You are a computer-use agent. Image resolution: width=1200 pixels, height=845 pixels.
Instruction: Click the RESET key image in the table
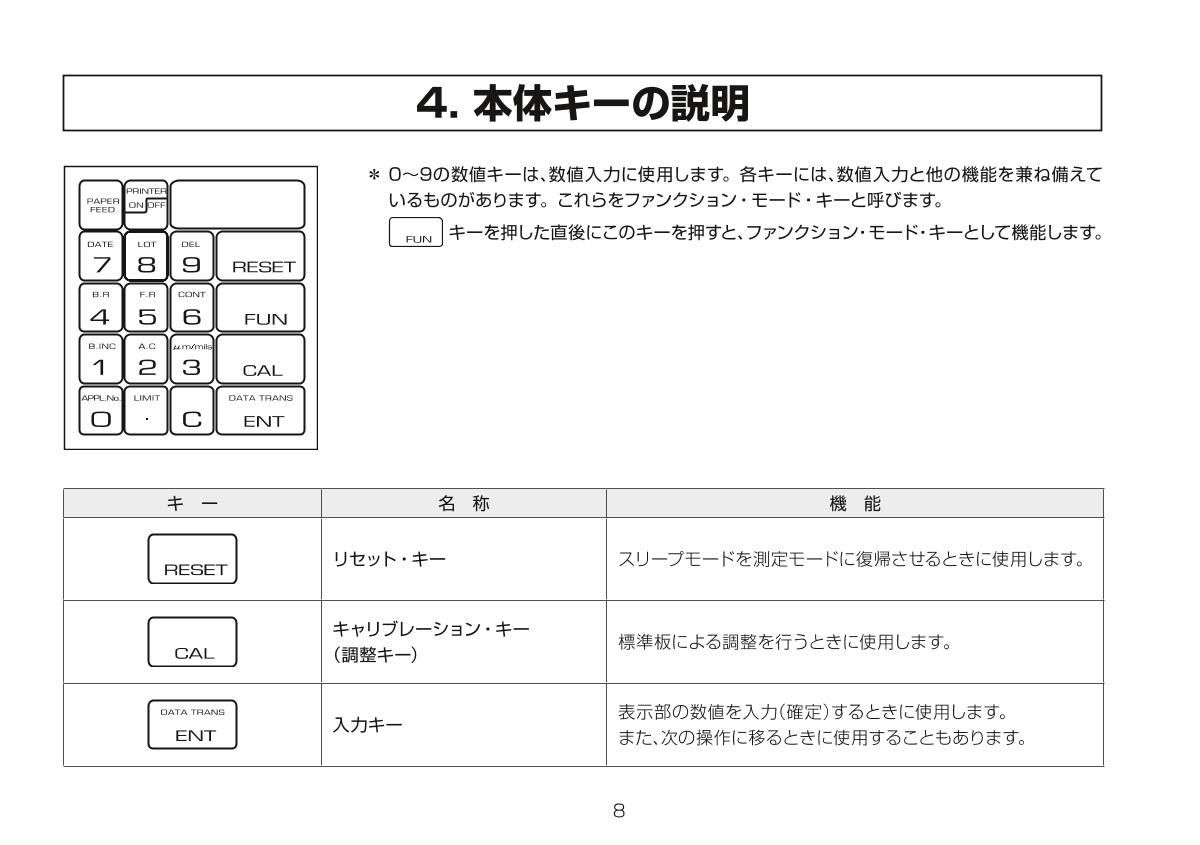tap(191, 558)
